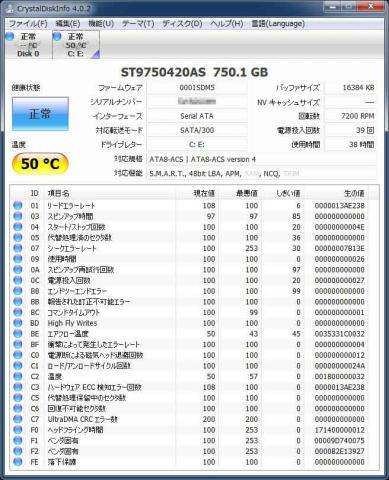Open the ディスク(D) menu

tap(182, 24)
